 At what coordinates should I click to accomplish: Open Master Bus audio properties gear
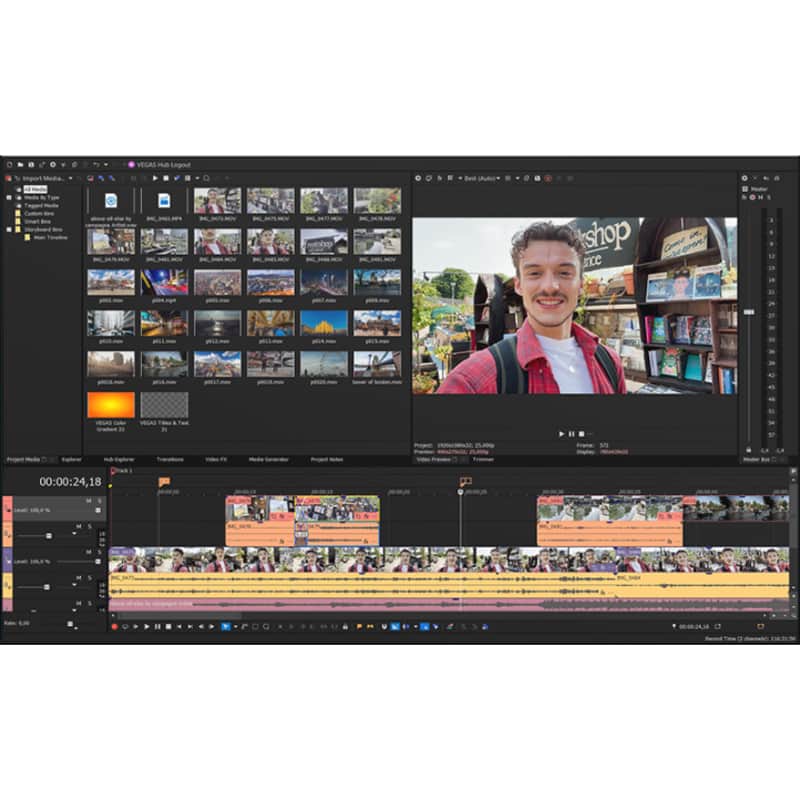click(x=744, y=178)
